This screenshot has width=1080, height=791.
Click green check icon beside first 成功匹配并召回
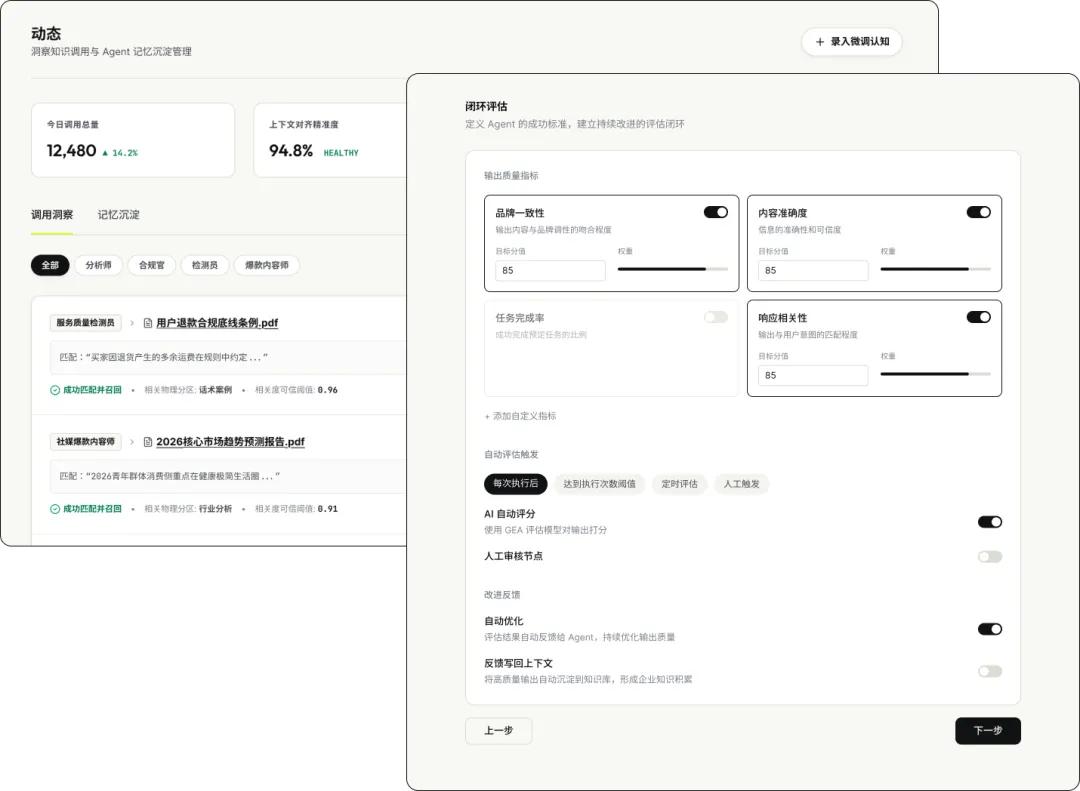pos(55,390)
